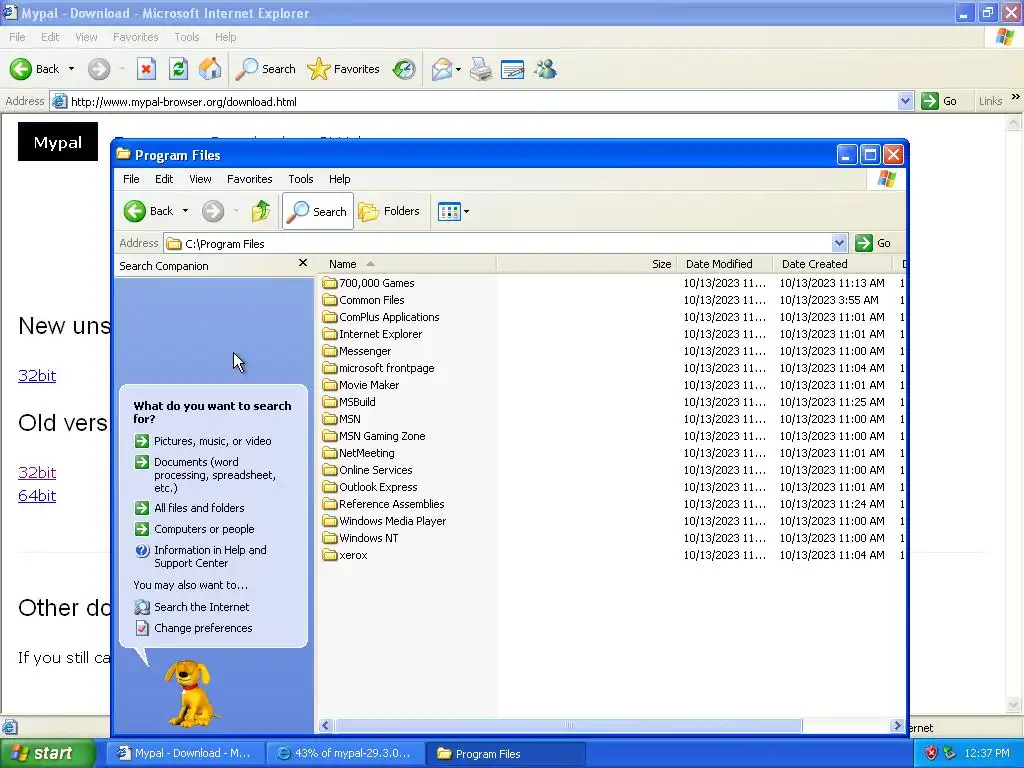
Task: Click the Home icon in Internet Explorer
Action: click(x=210, y=69)
